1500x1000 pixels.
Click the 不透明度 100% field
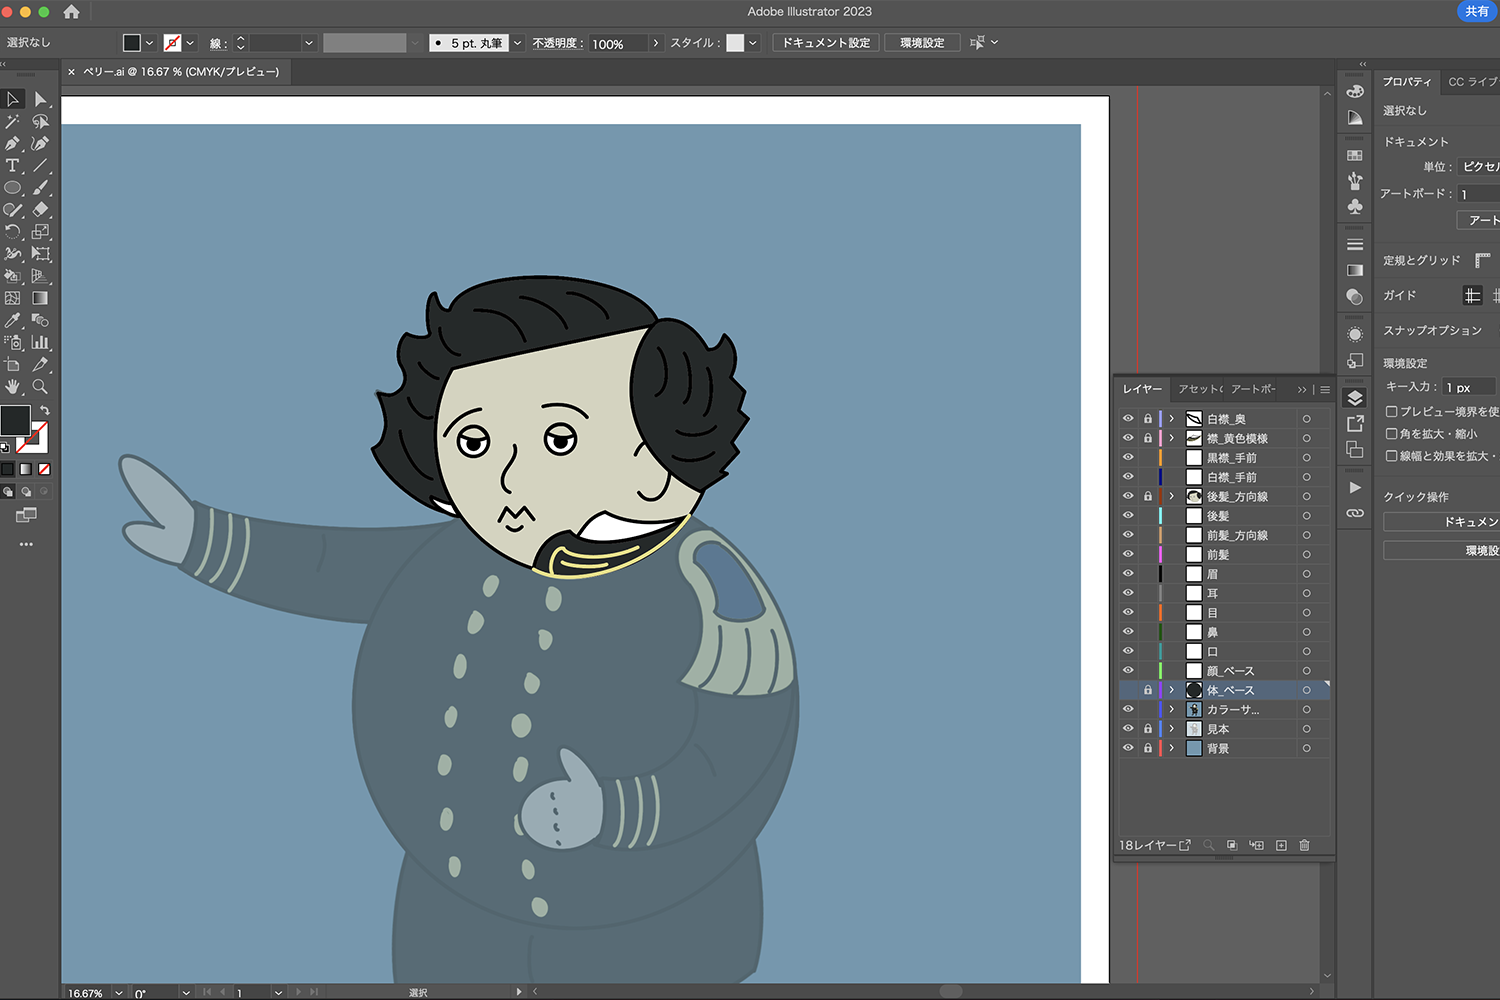(x=620, y=43)
